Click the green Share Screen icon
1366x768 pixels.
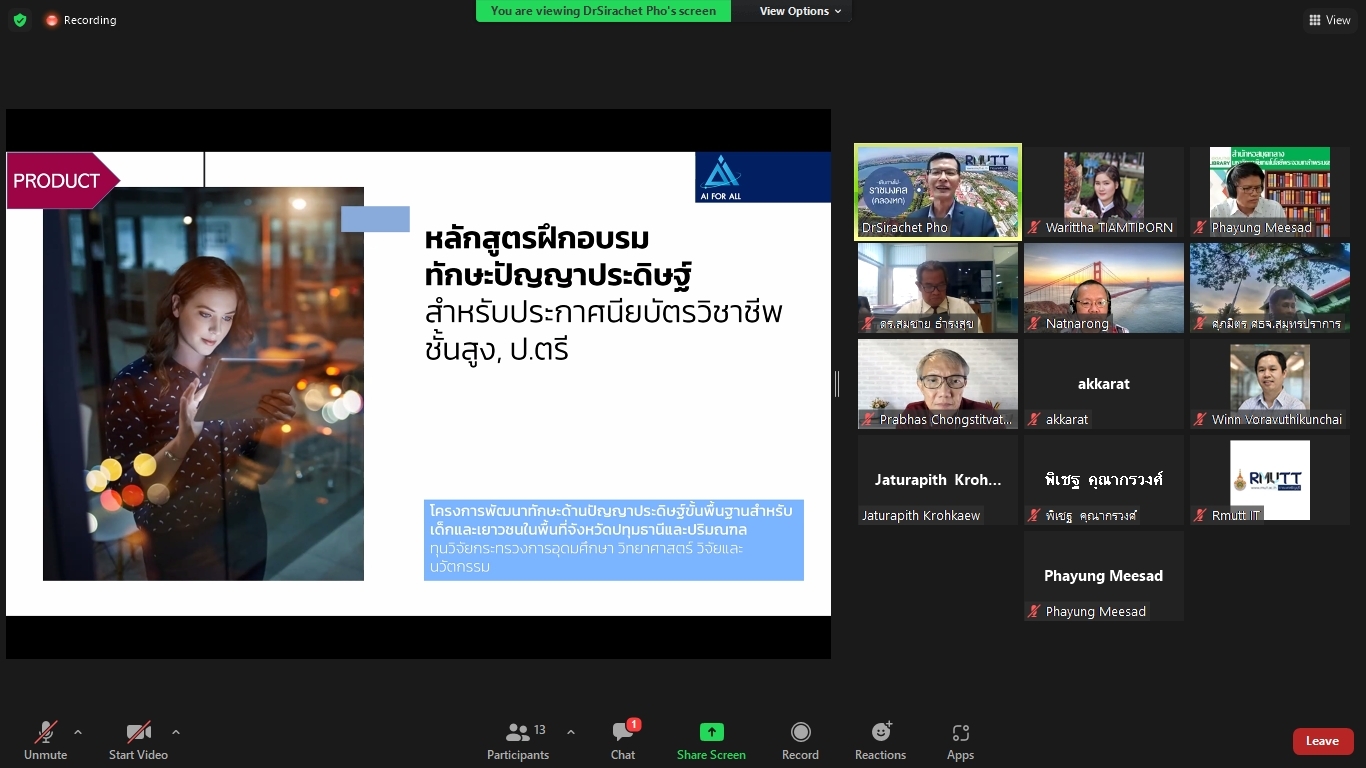[x=711, y=732]
